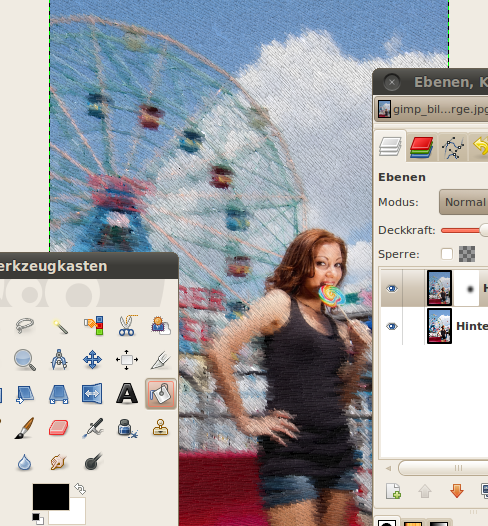Select the Shear tool

coord(25,394)
